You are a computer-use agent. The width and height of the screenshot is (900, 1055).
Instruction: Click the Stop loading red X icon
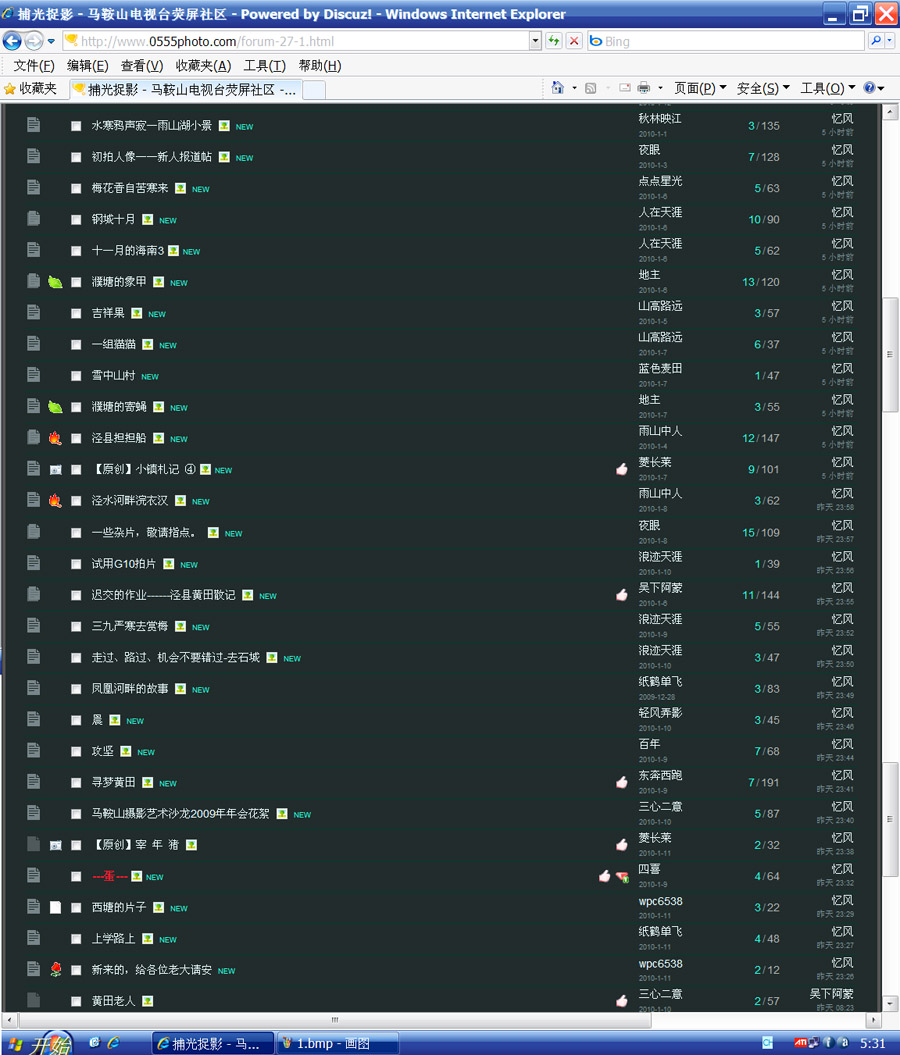click(x=574, y=41)
